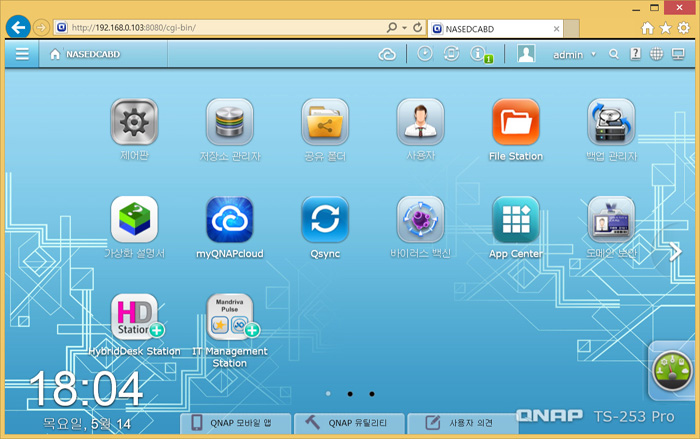Click the browser back button
Screen dimensions: 700x439
pos(18,28)
